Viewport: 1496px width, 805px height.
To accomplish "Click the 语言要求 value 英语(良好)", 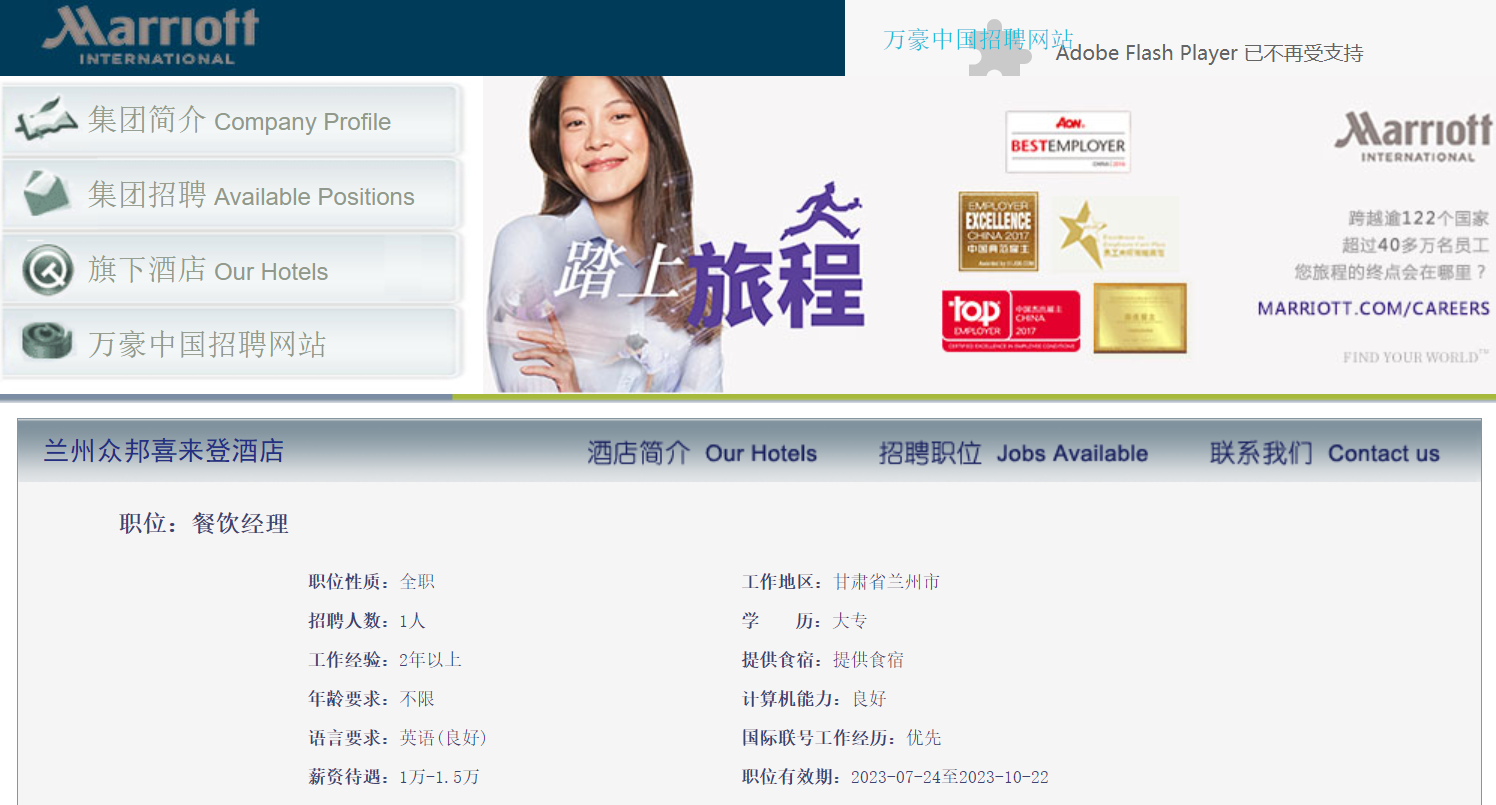I will point(443,738).
